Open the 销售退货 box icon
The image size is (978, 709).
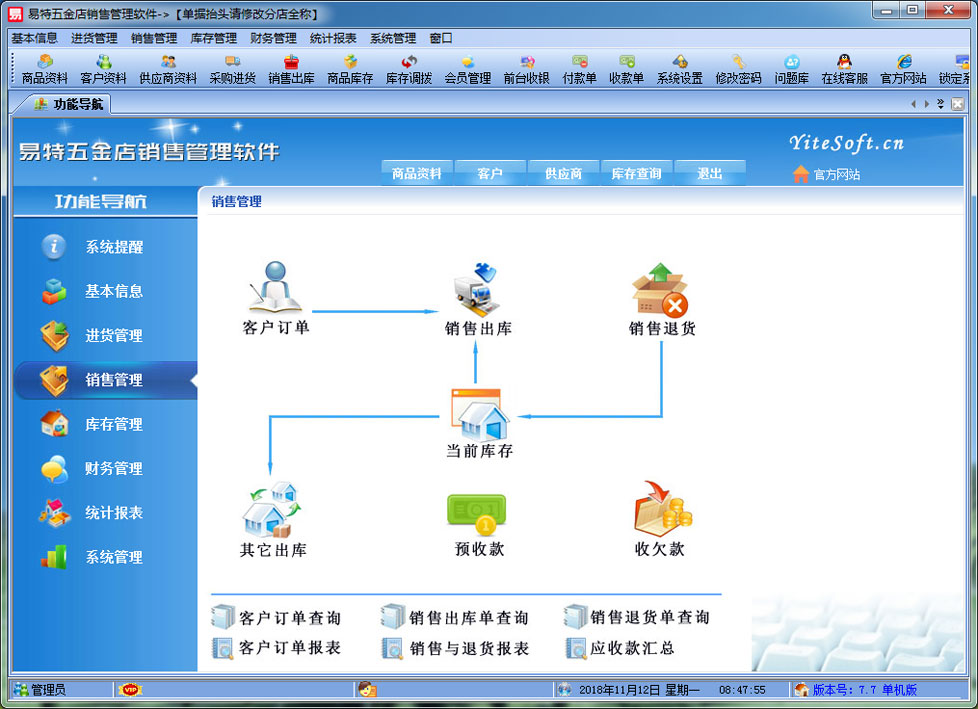click(x=660, y=289)
